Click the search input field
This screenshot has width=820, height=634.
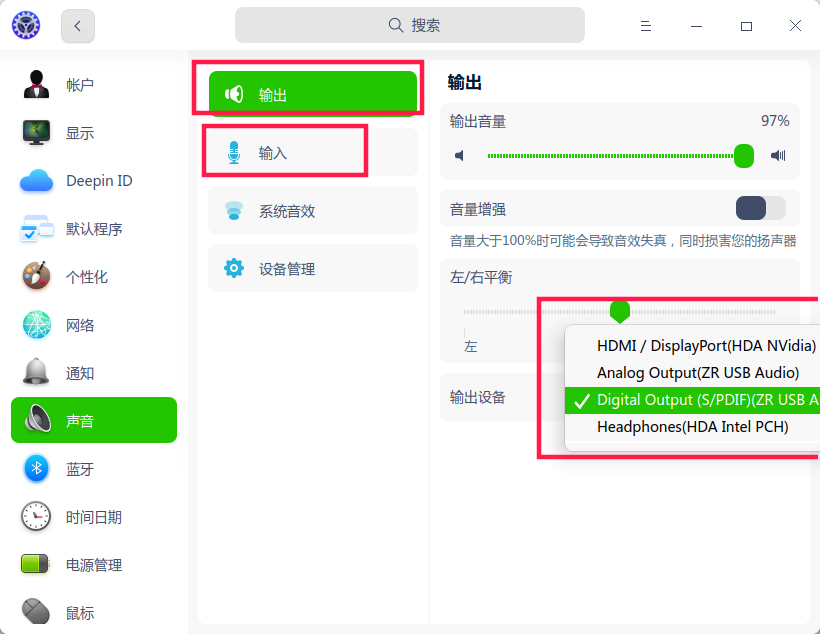[x=409, y=25]
